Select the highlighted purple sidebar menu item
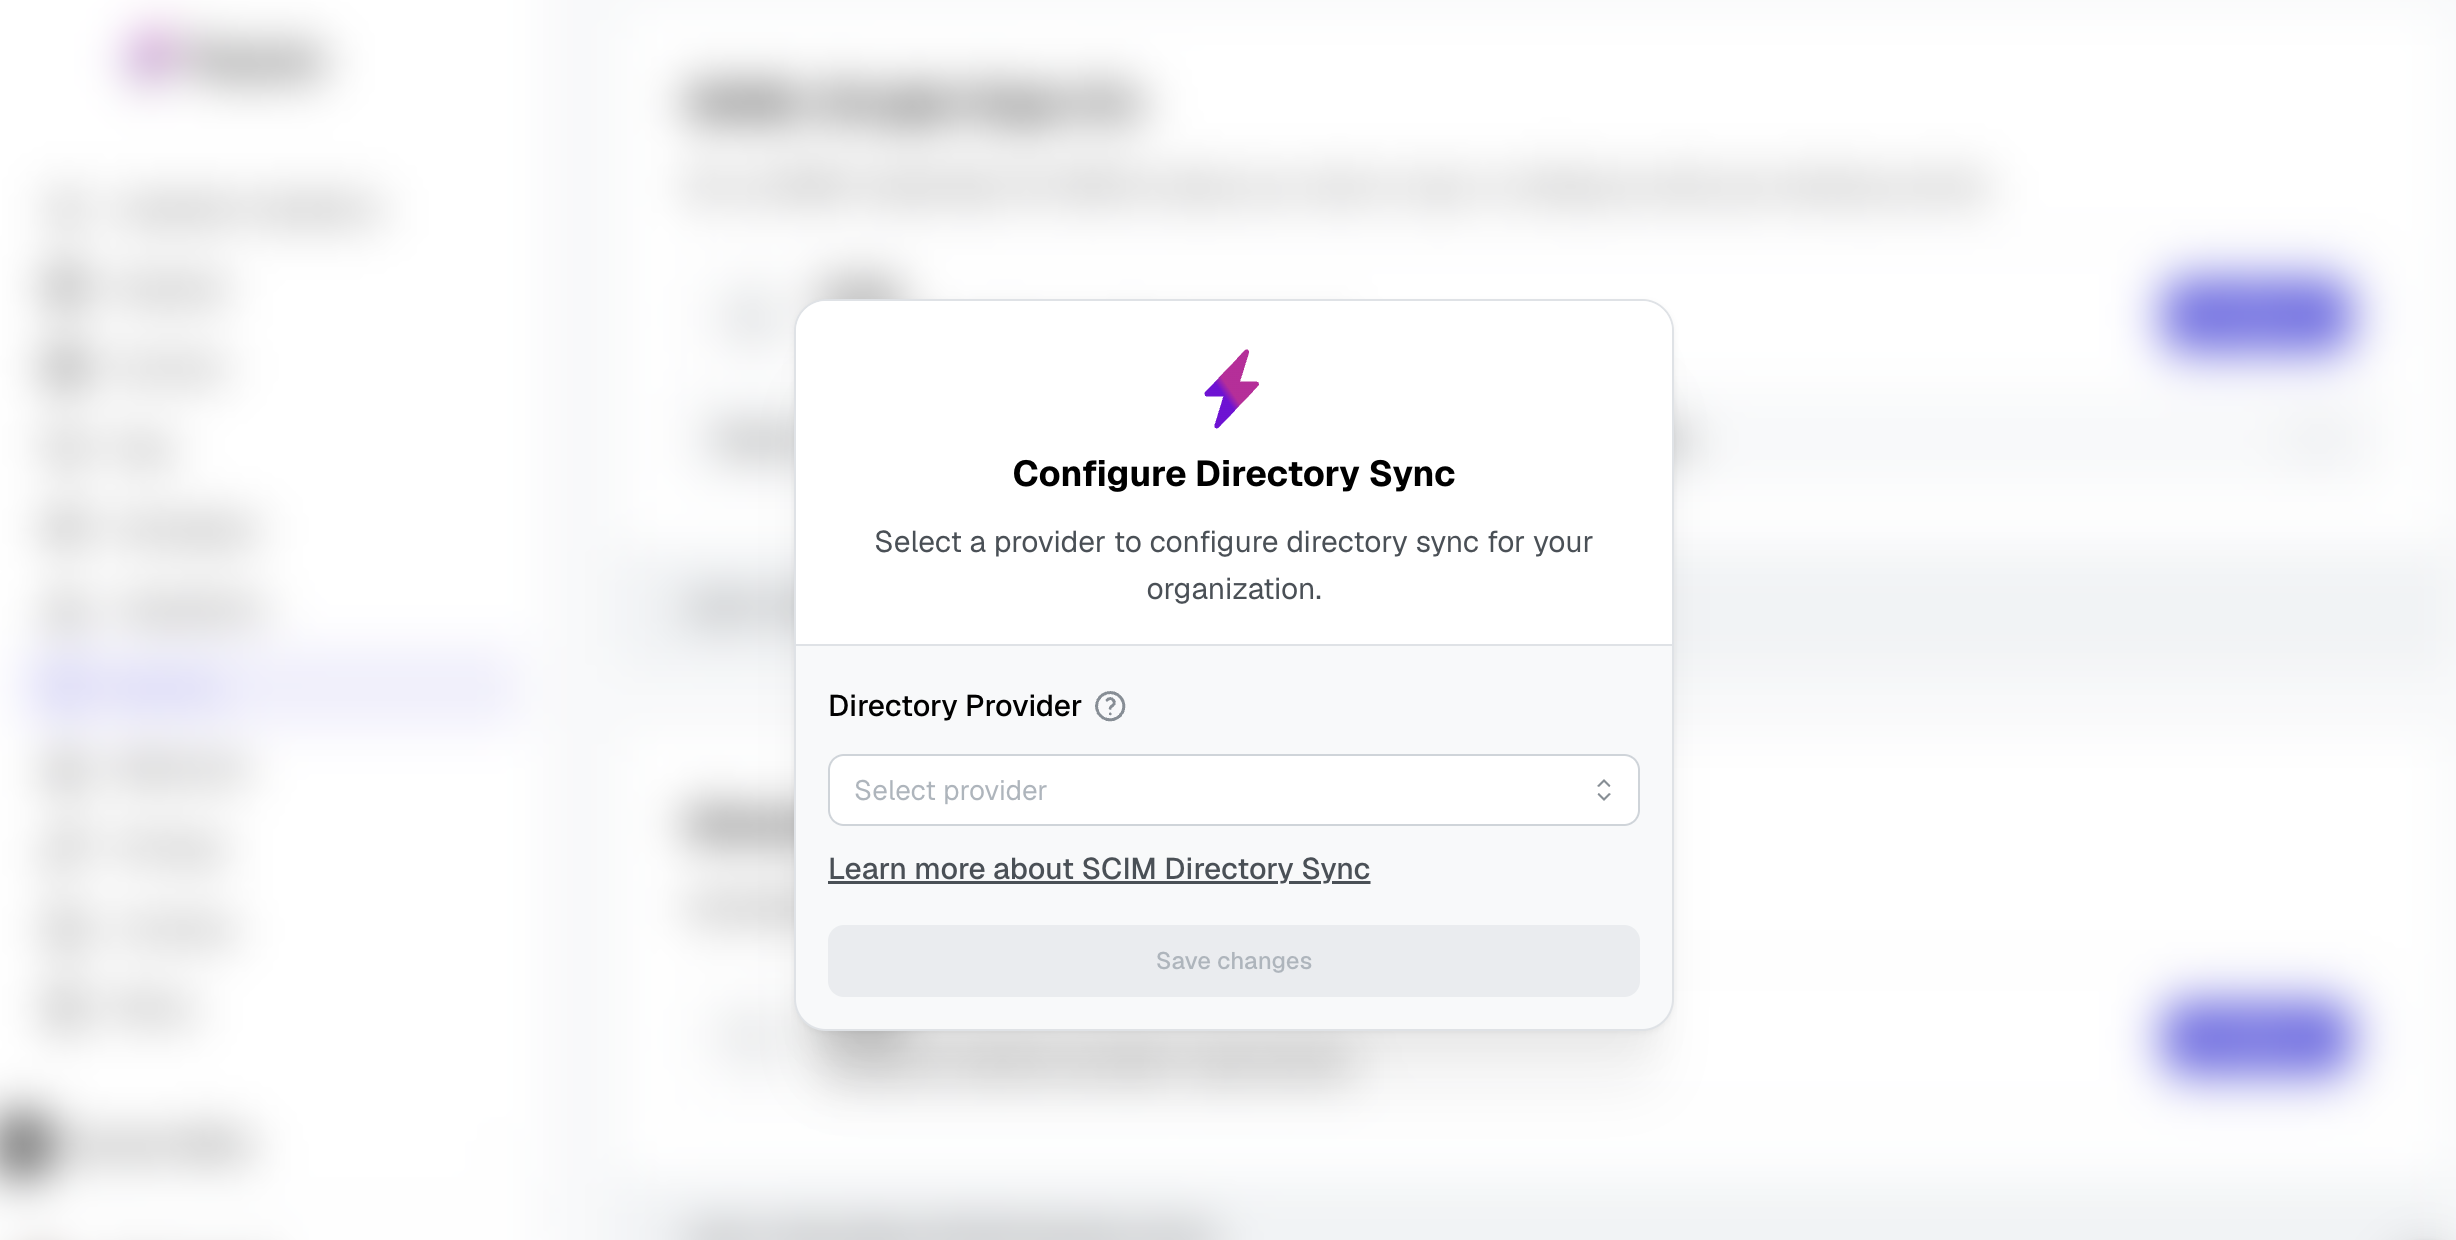The image size is (2456, 1240). [x=270, y=688]
